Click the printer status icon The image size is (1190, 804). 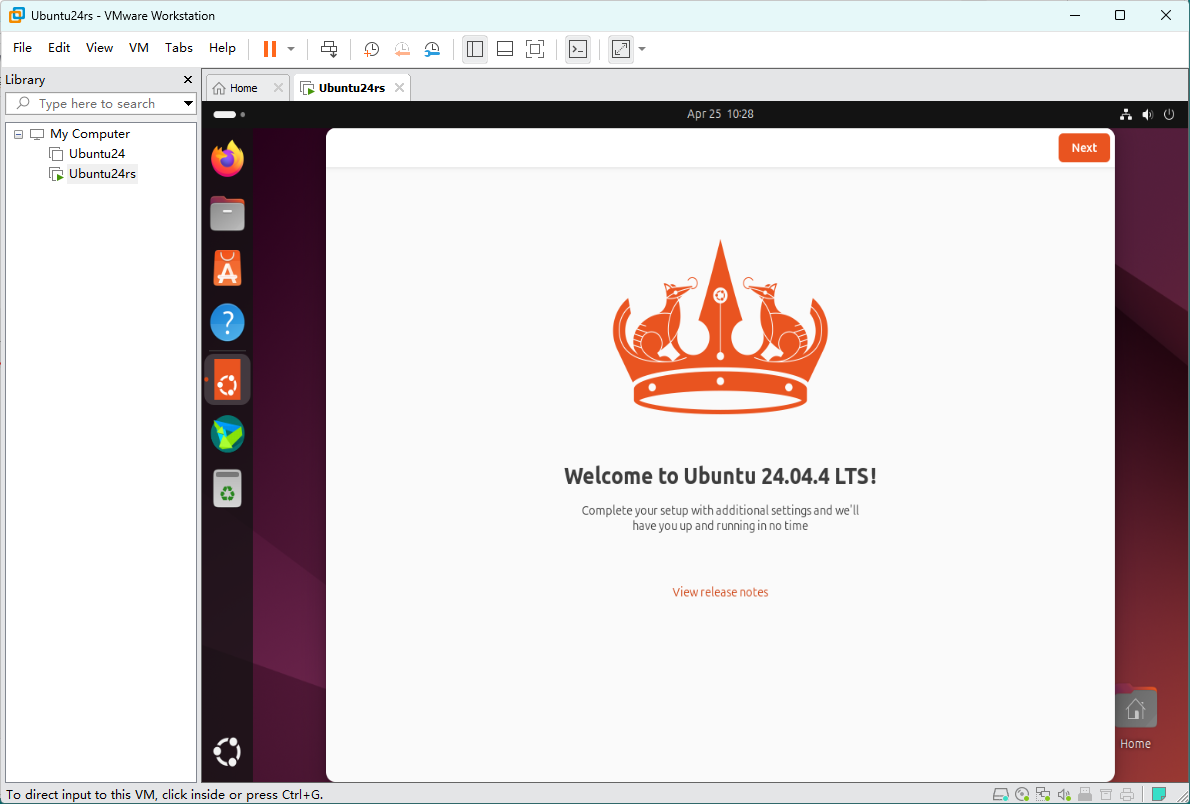[x=1126, y=794]
